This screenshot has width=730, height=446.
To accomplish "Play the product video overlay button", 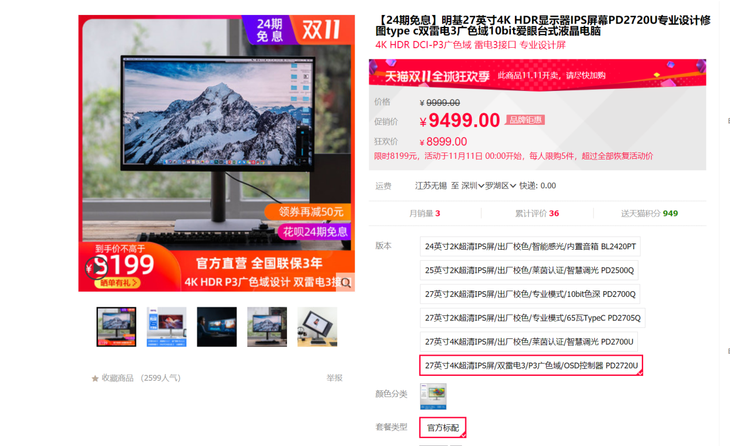I will (x=97, y=266).
